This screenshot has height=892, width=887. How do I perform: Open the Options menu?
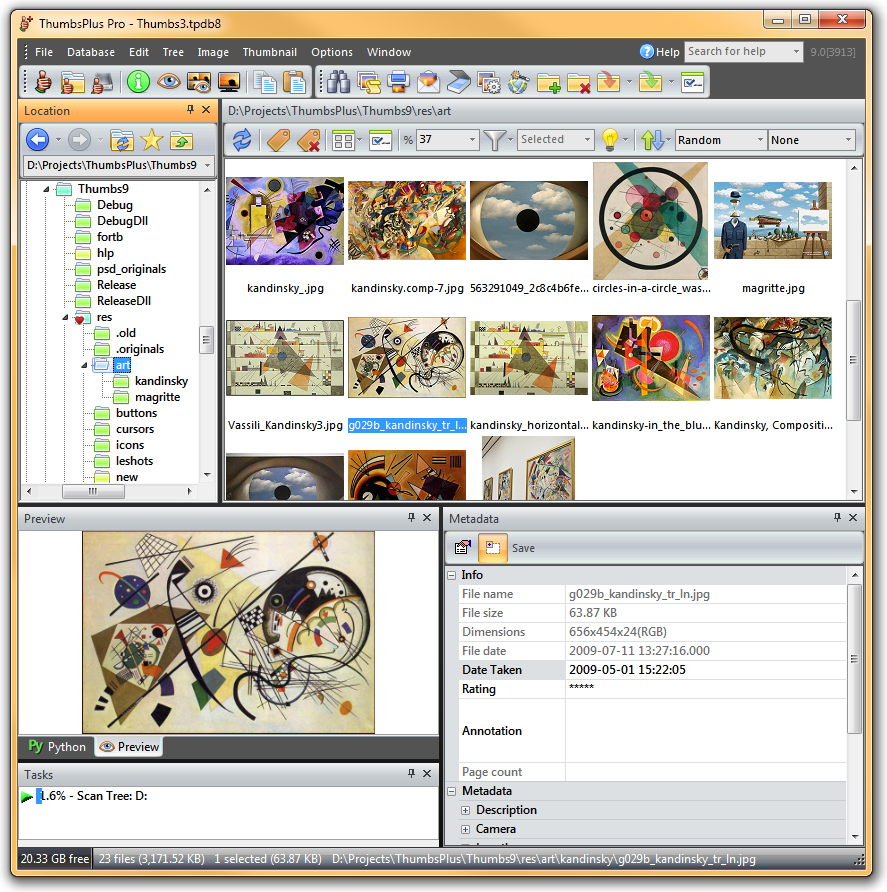332,52
